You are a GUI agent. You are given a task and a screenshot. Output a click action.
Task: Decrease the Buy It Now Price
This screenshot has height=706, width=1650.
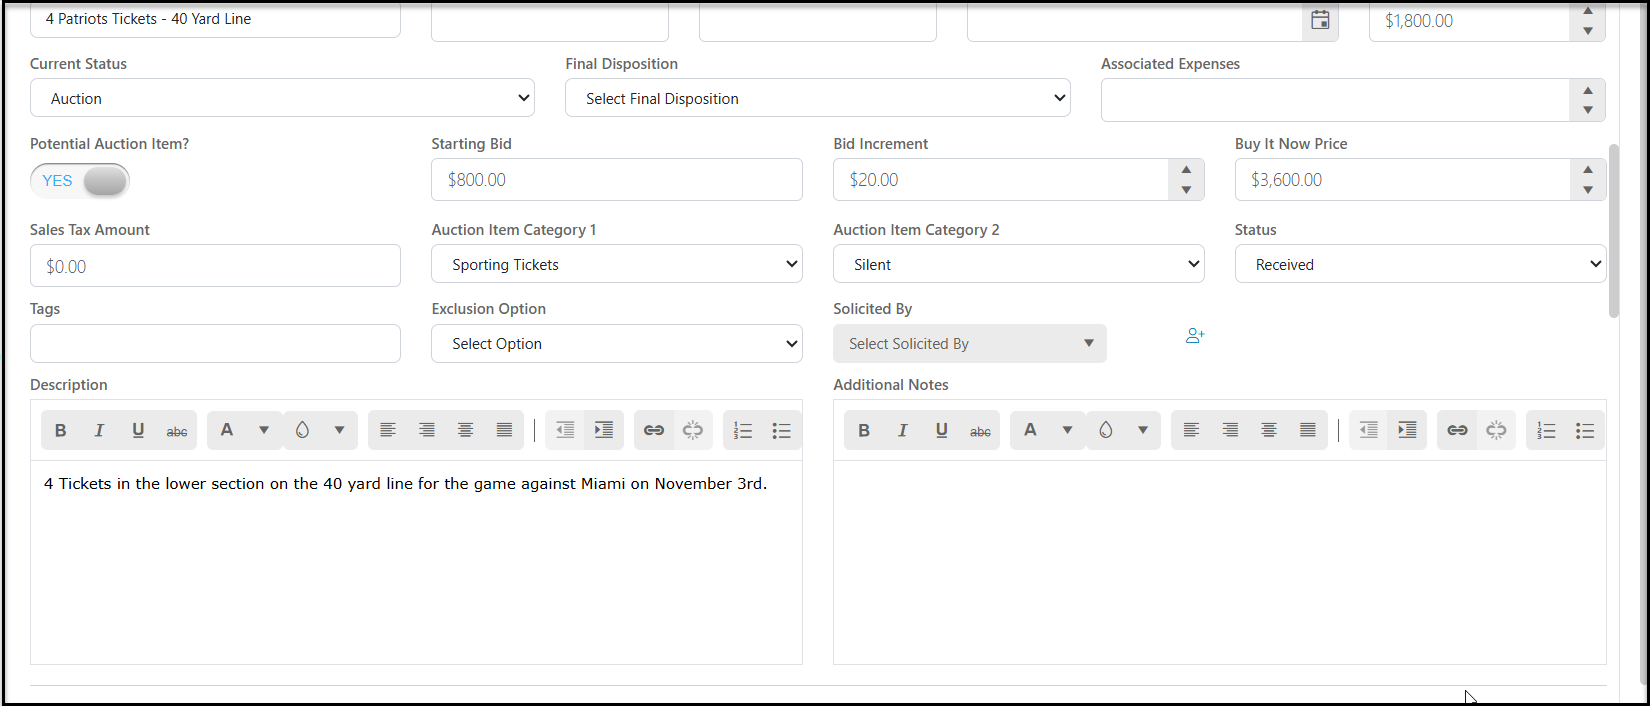[1588, 190]
